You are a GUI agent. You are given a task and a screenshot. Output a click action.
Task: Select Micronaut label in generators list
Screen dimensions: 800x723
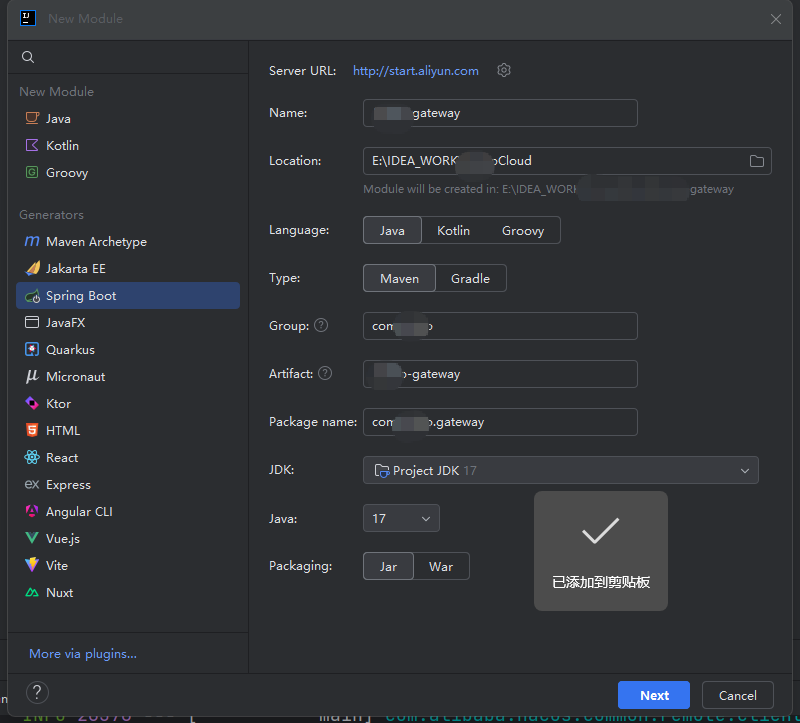(x=76, y=377)
